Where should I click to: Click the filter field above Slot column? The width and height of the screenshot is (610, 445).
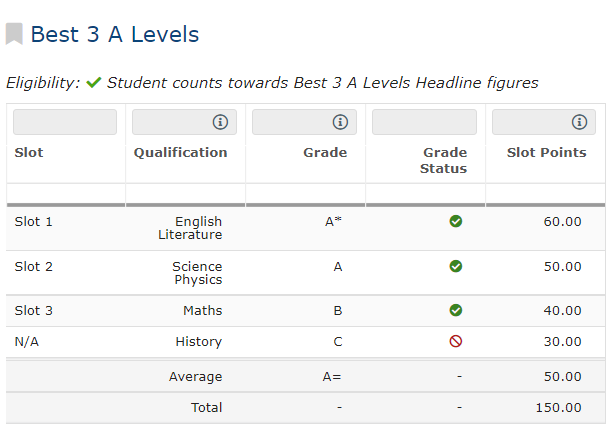(x=65, y=122)
